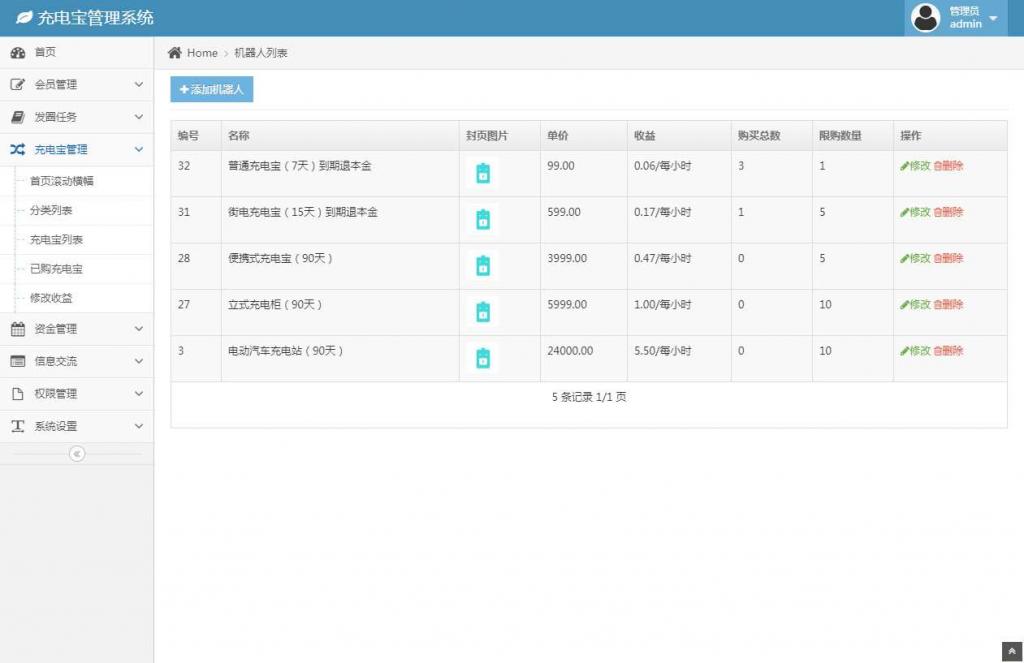Click the scroll-to-top arrow icon
Image resolution: width=1024 pixels, height=663 pixels.
(x=1011, y=650)
